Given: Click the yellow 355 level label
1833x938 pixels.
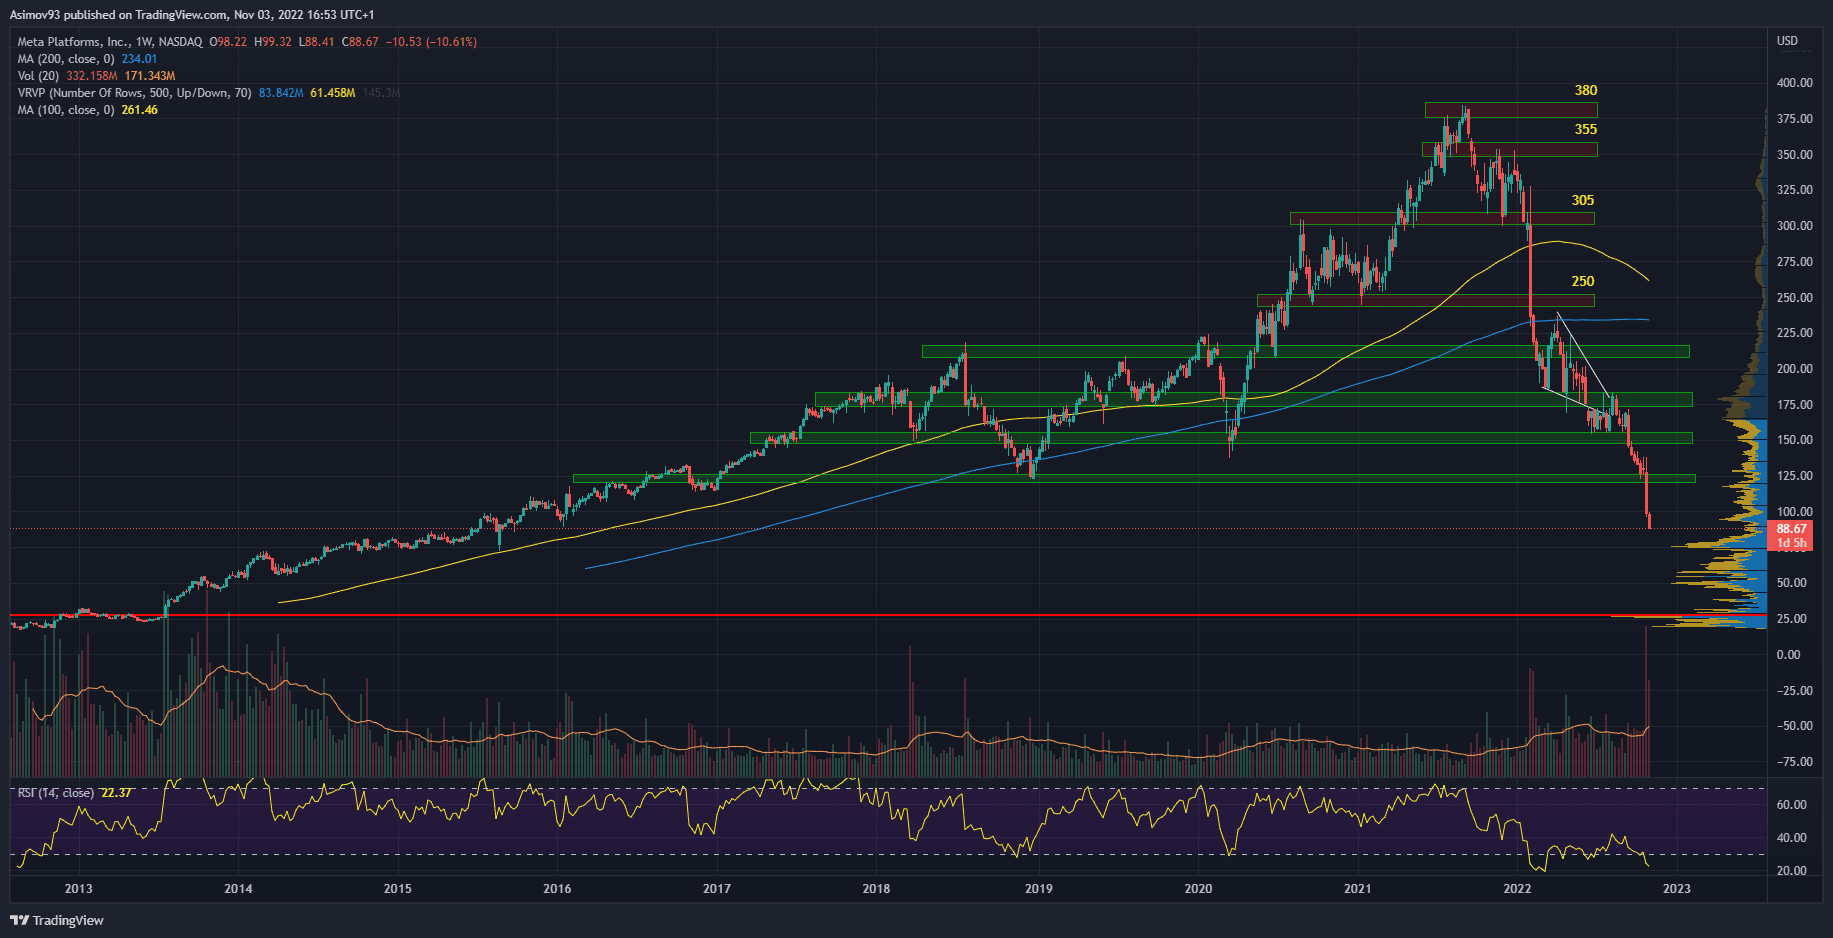Looking at the screenshot, I should pos(1585,130).
